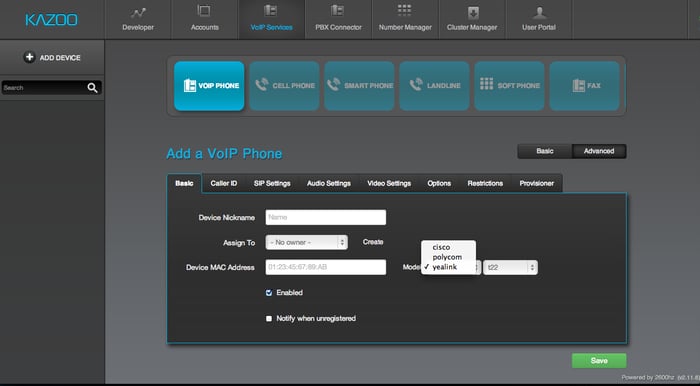This screenshot has width=700, height=386.
Task: Open the PBX Connector icon
Action: click(x=338, y=11)
